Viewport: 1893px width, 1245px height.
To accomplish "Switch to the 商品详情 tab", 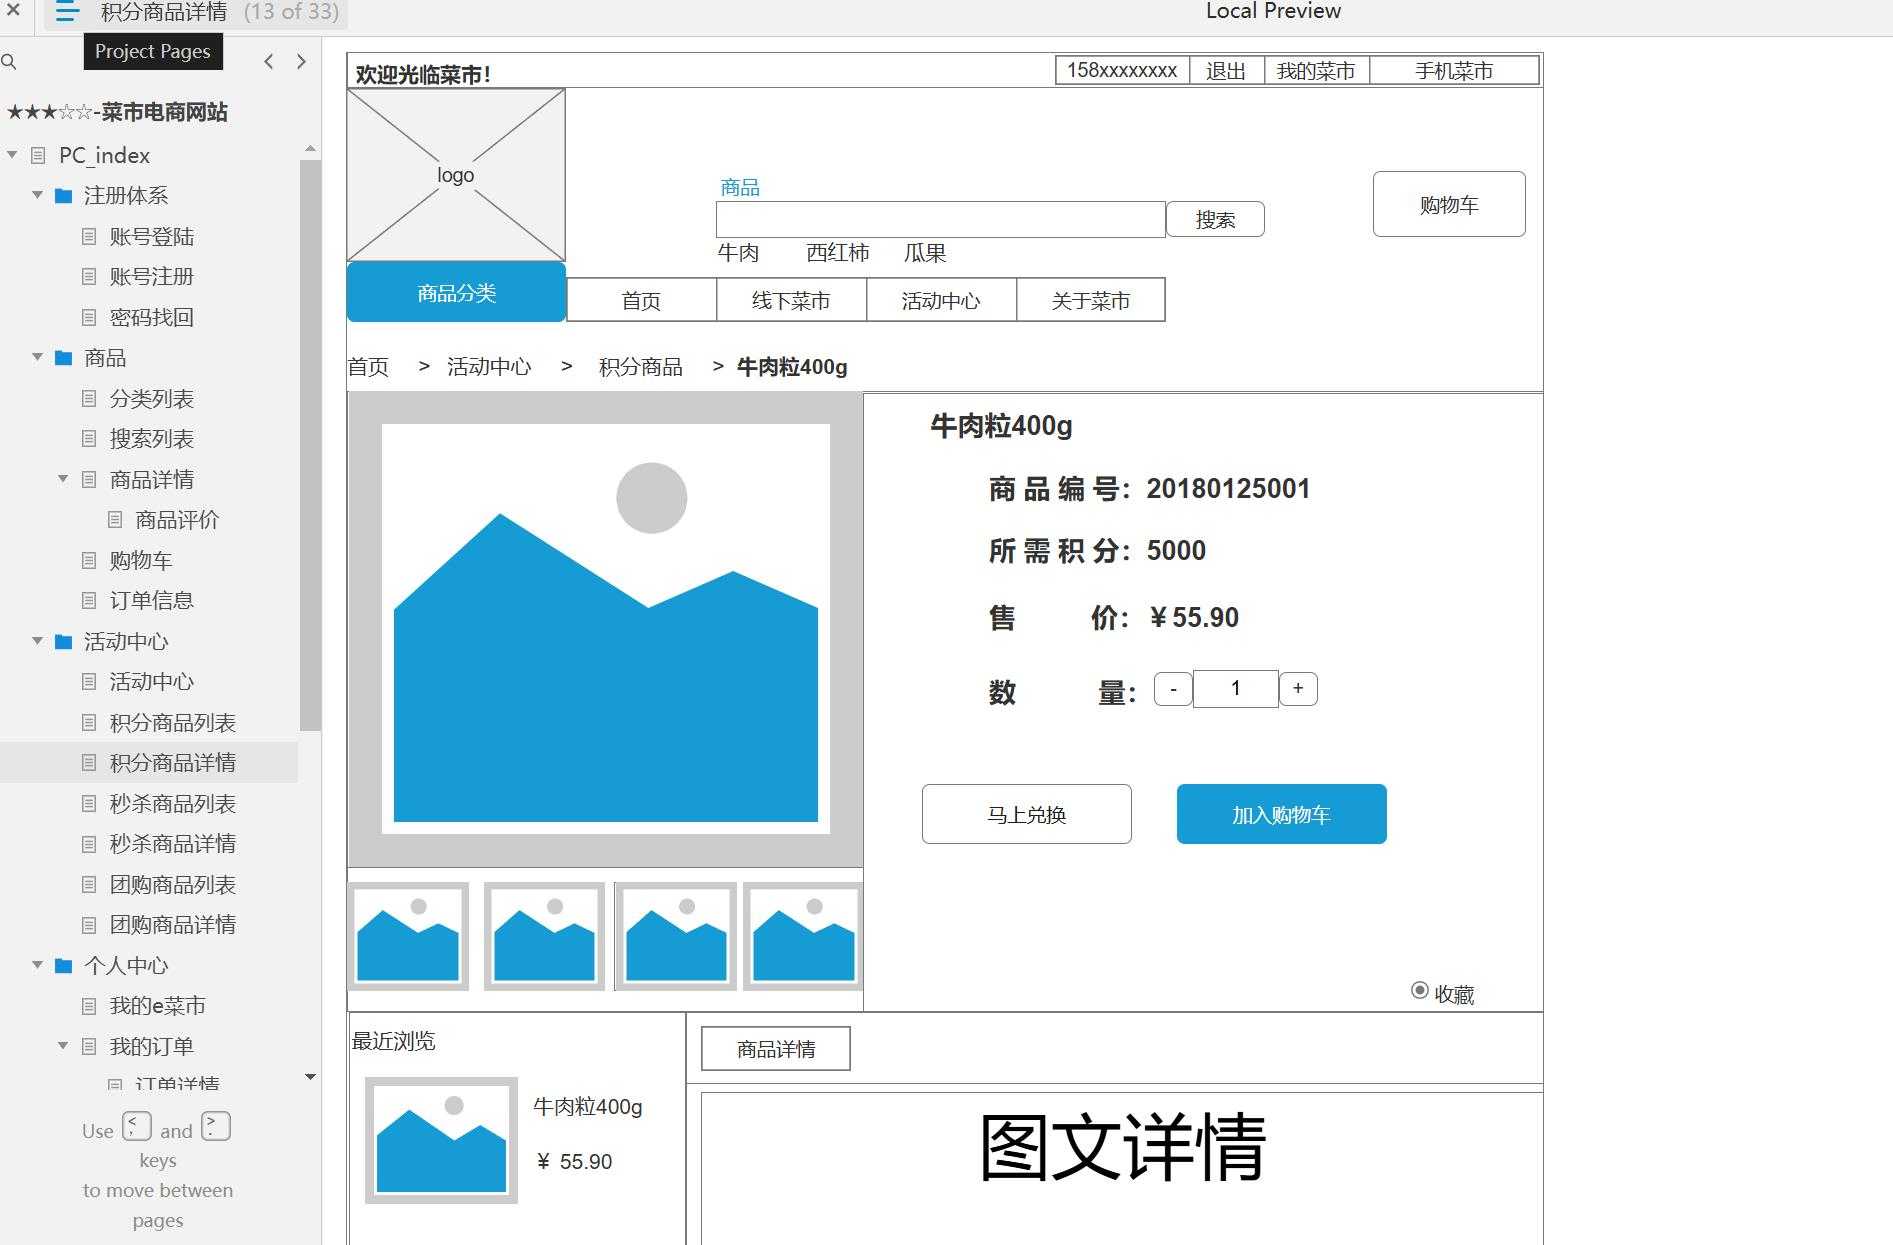I will [776, 1049].
